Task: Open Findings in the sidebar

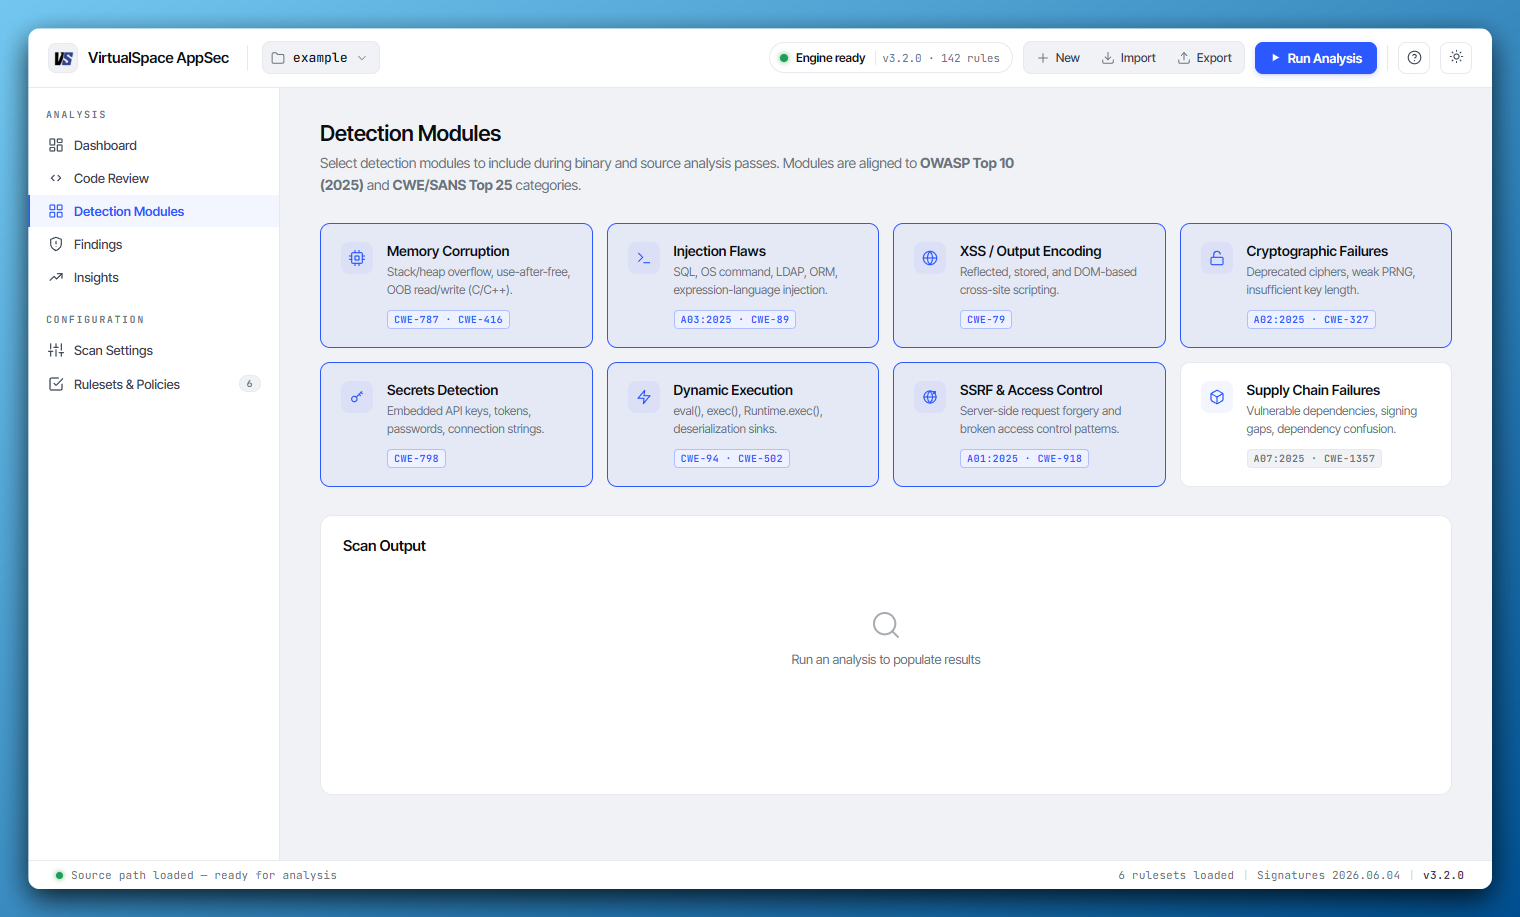Action: coord(154,244)
